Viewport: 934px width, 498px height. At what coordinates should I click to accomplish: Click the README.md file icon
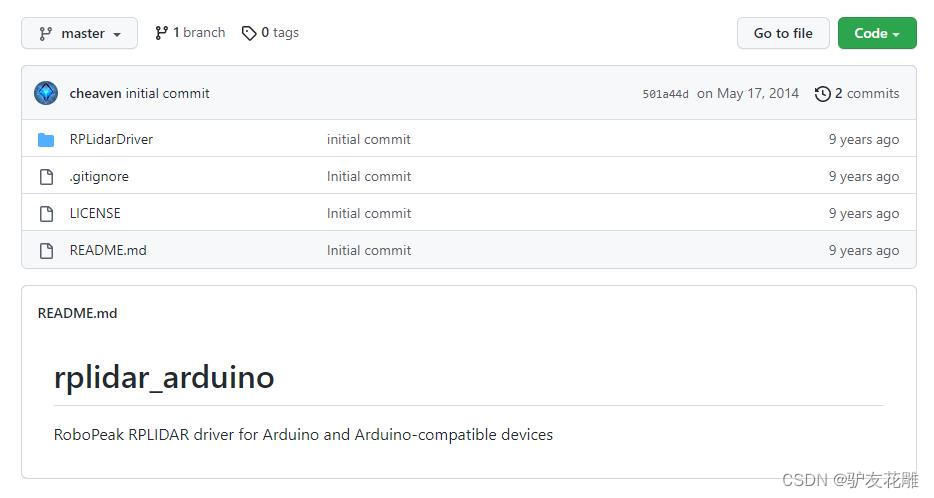(46, 251)
